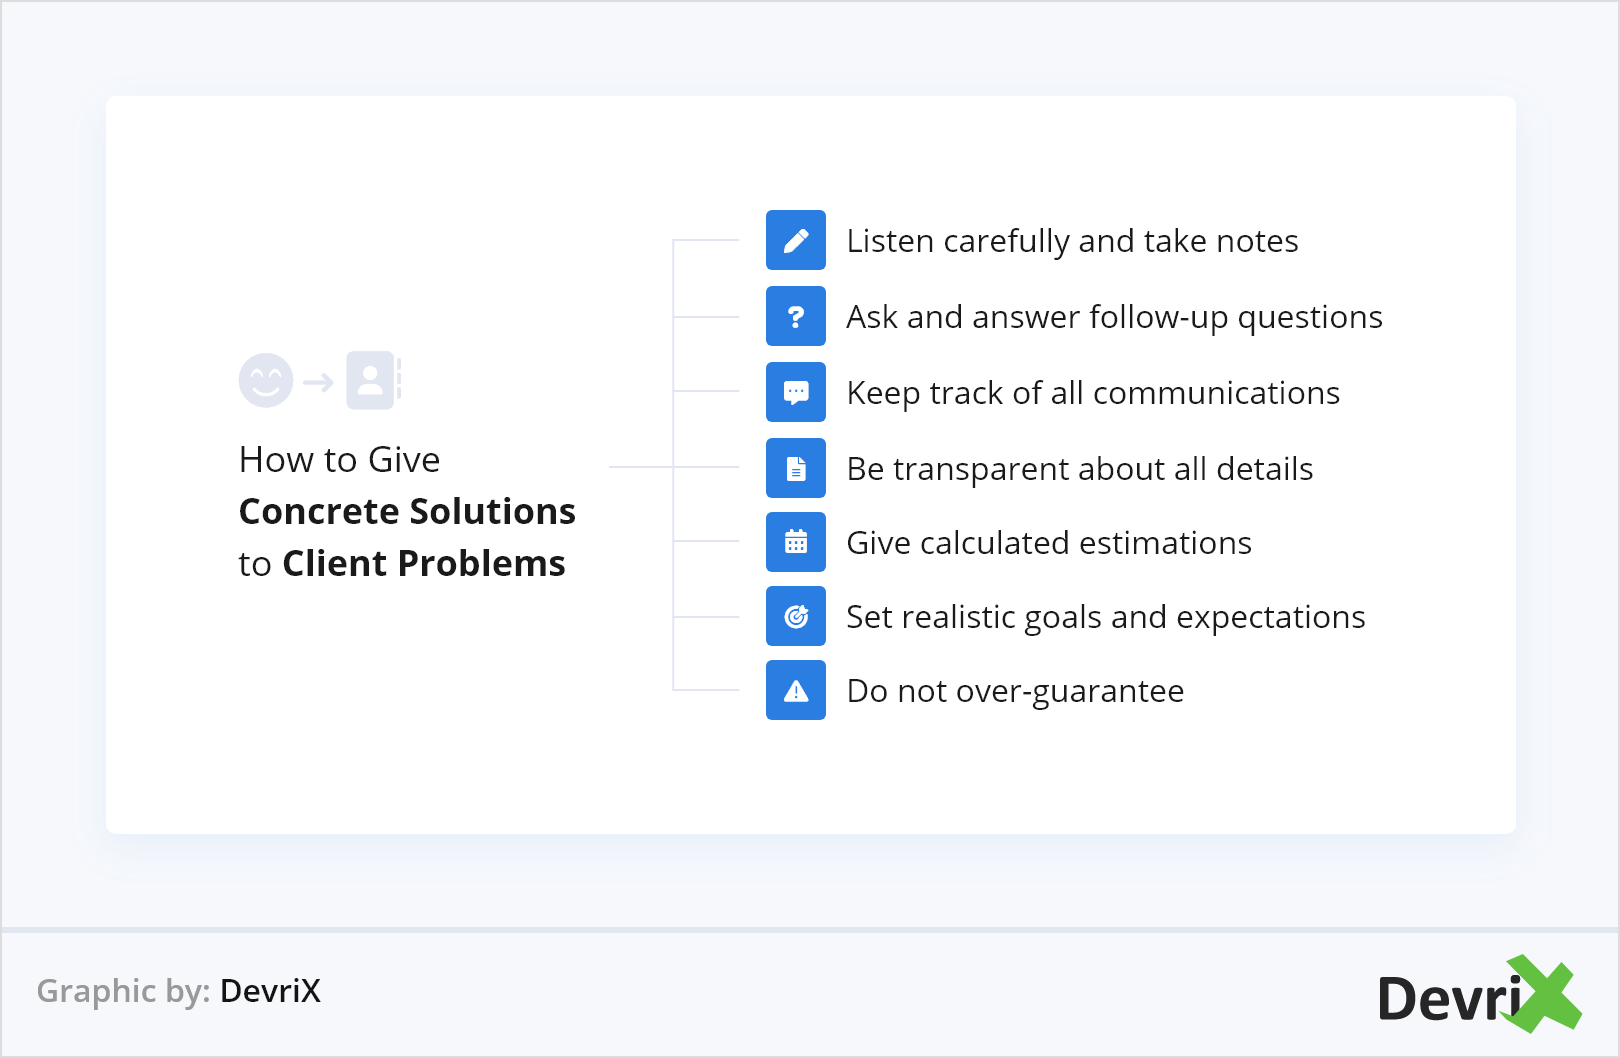Click "Listen carefully and take notes" text
This screenshot has height=1058, width=1620.
(1072, 241)
